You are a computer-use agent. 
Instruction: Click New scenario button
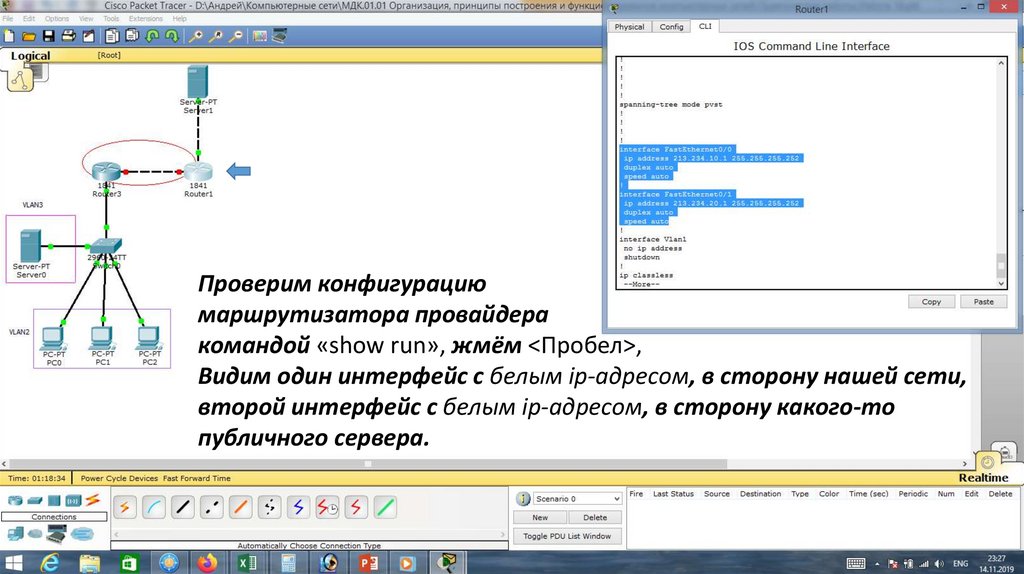click(x=540, y=517)
